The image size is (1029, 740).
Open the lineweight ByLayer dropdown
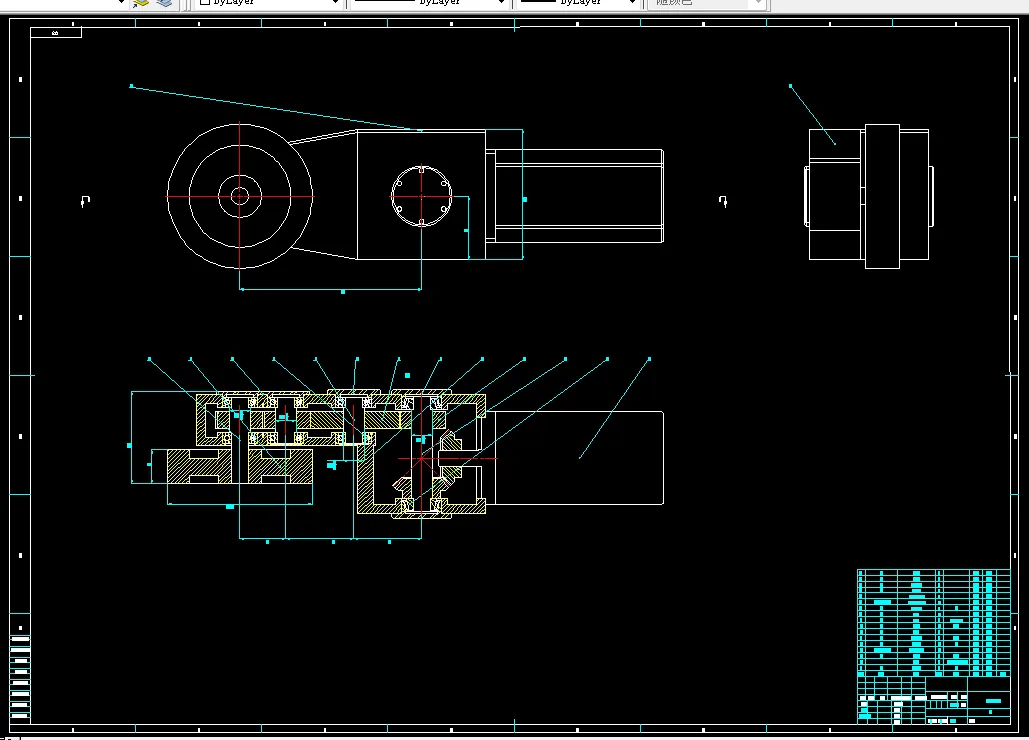click(579, 3)
